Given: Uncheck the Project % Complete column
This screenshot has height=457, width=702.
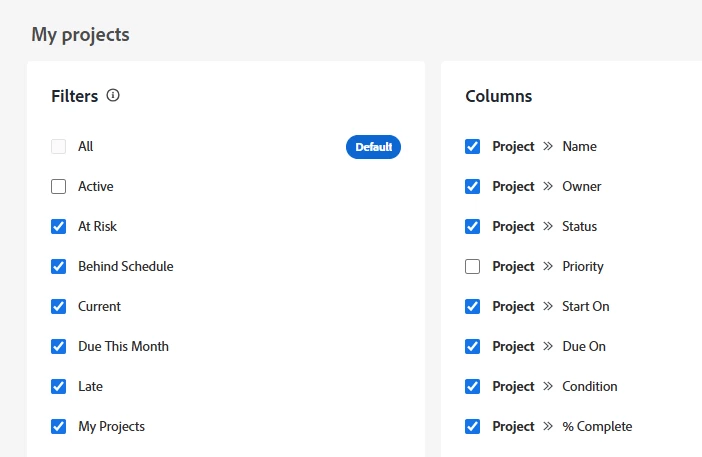Looking at the screenshot, I should (x=472, y=427).
